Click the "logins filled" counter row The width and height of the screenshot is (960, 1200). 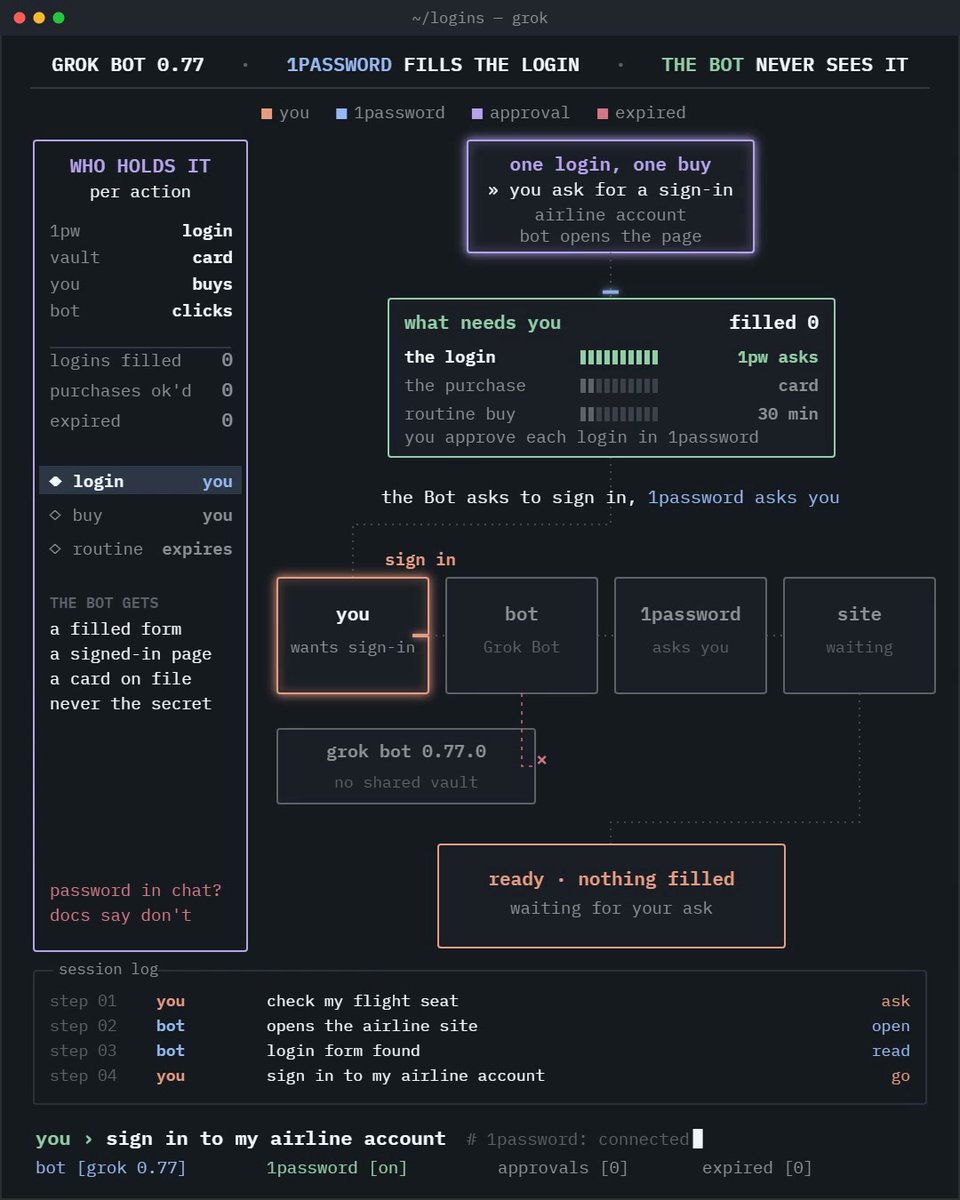click(141, 361)
